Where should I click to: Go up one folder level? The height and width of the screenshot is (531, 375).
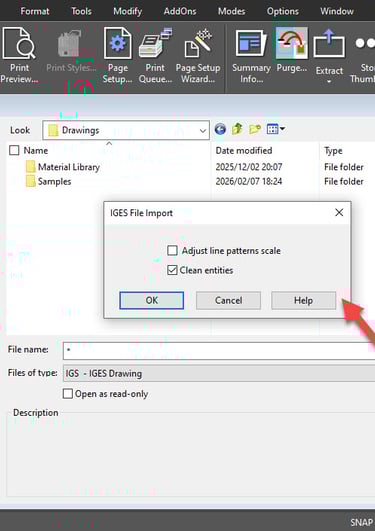tap(237, 129)
